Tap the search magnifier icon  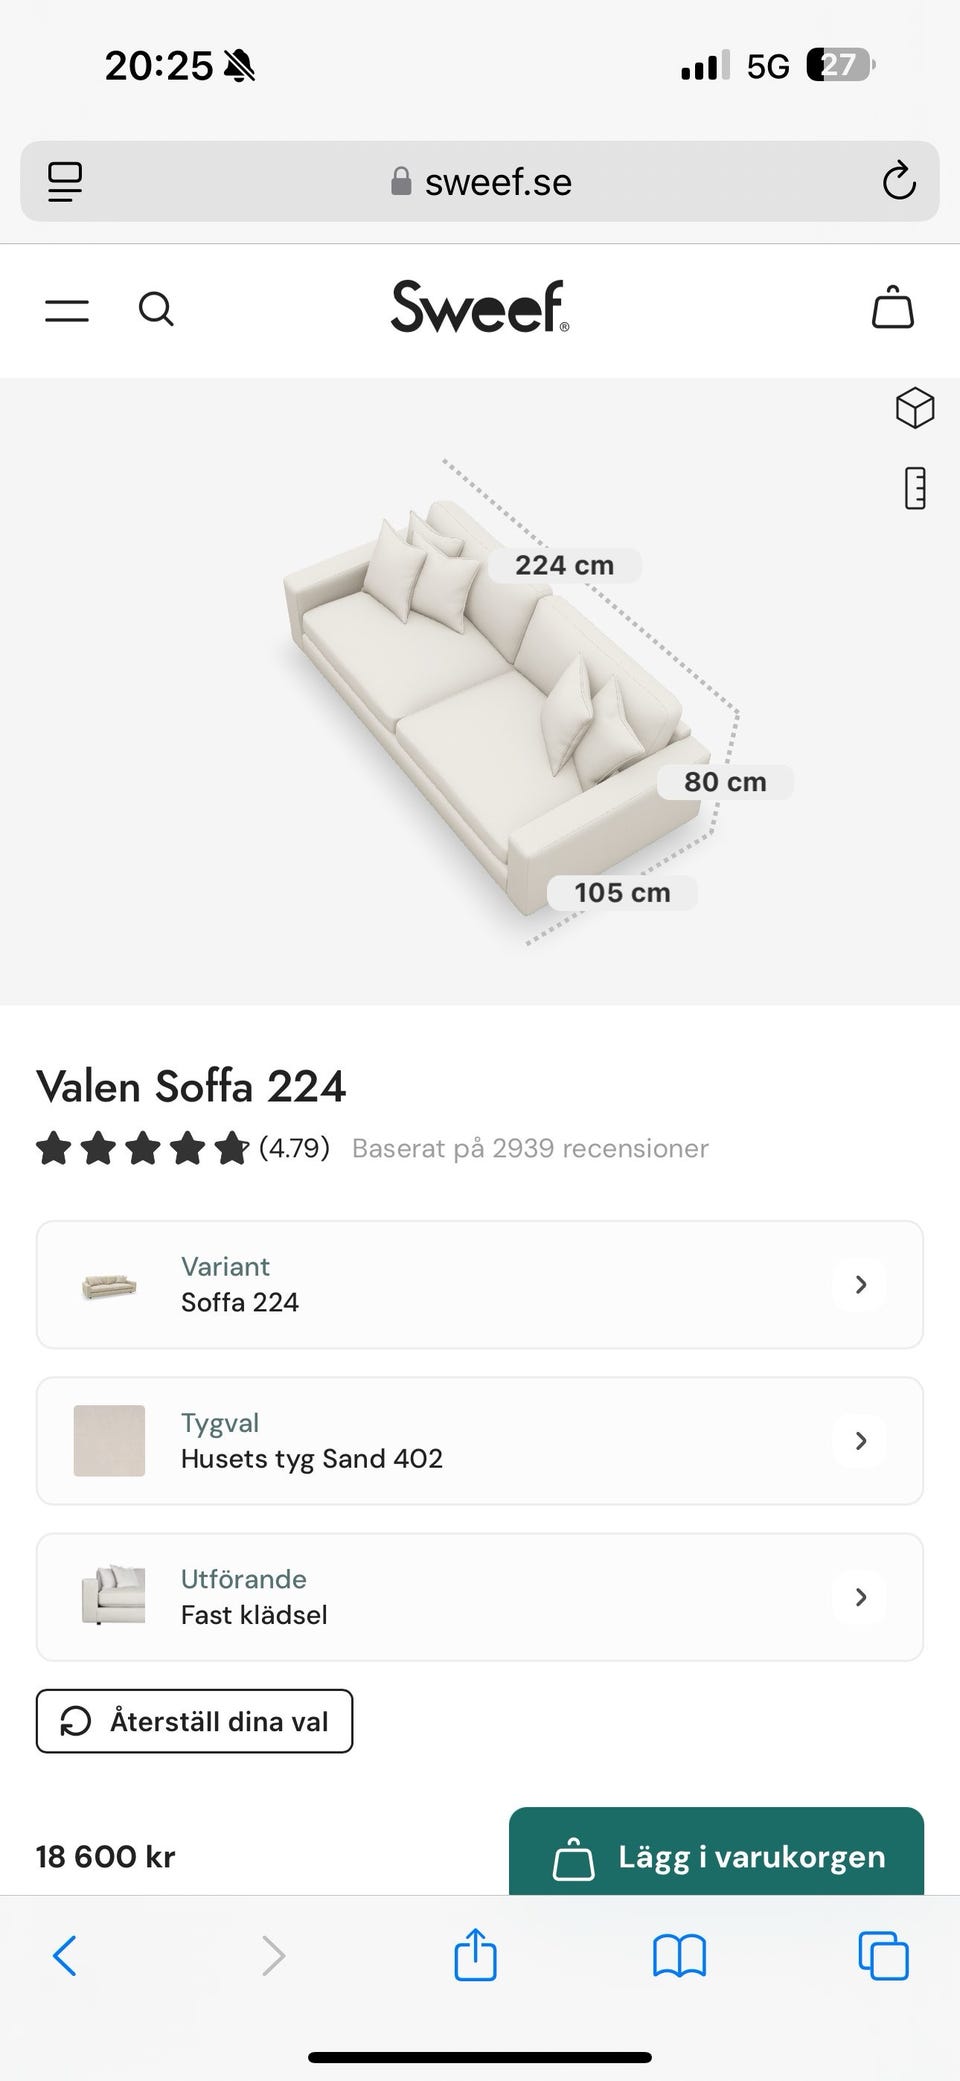[156, 309]
